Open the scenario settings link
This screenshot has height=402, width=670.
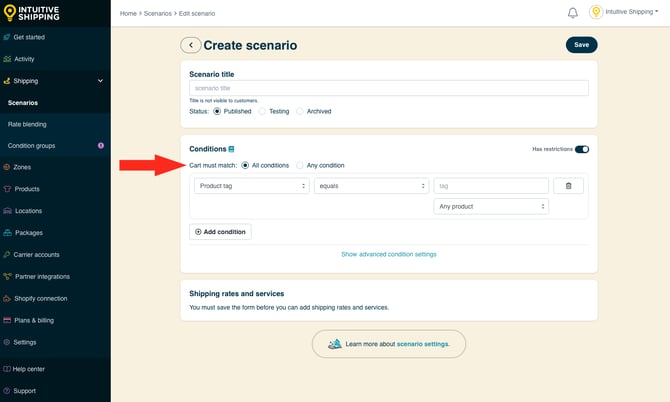[x=423, y=344]
